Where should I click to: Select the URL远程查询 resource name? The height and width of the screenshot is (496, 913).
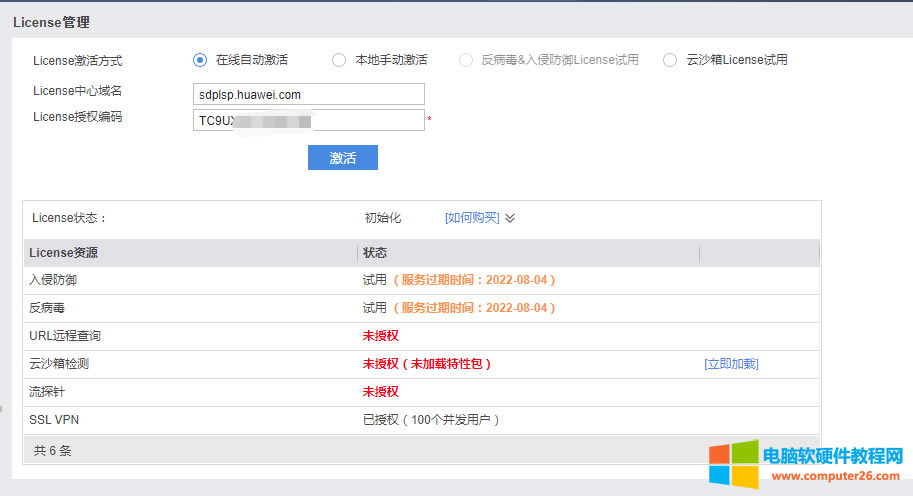pyautogui.click(x=65, y=336)
